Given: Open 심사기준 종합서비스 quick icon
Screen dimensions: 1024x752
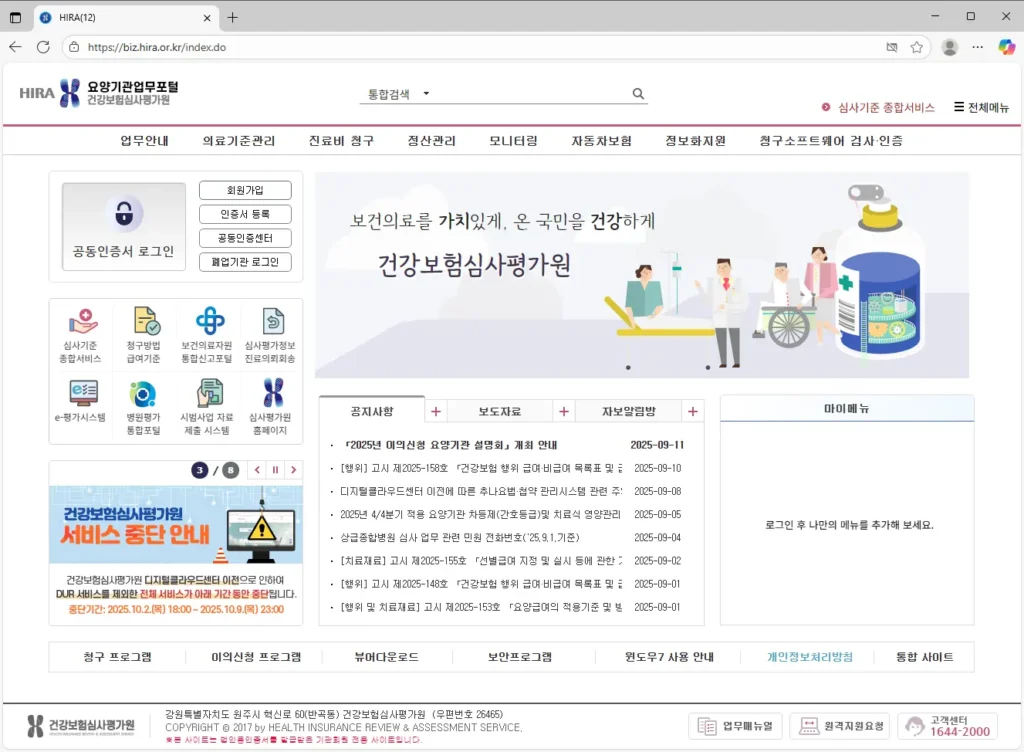Looking at the screenshot, I should pos(81,336).
